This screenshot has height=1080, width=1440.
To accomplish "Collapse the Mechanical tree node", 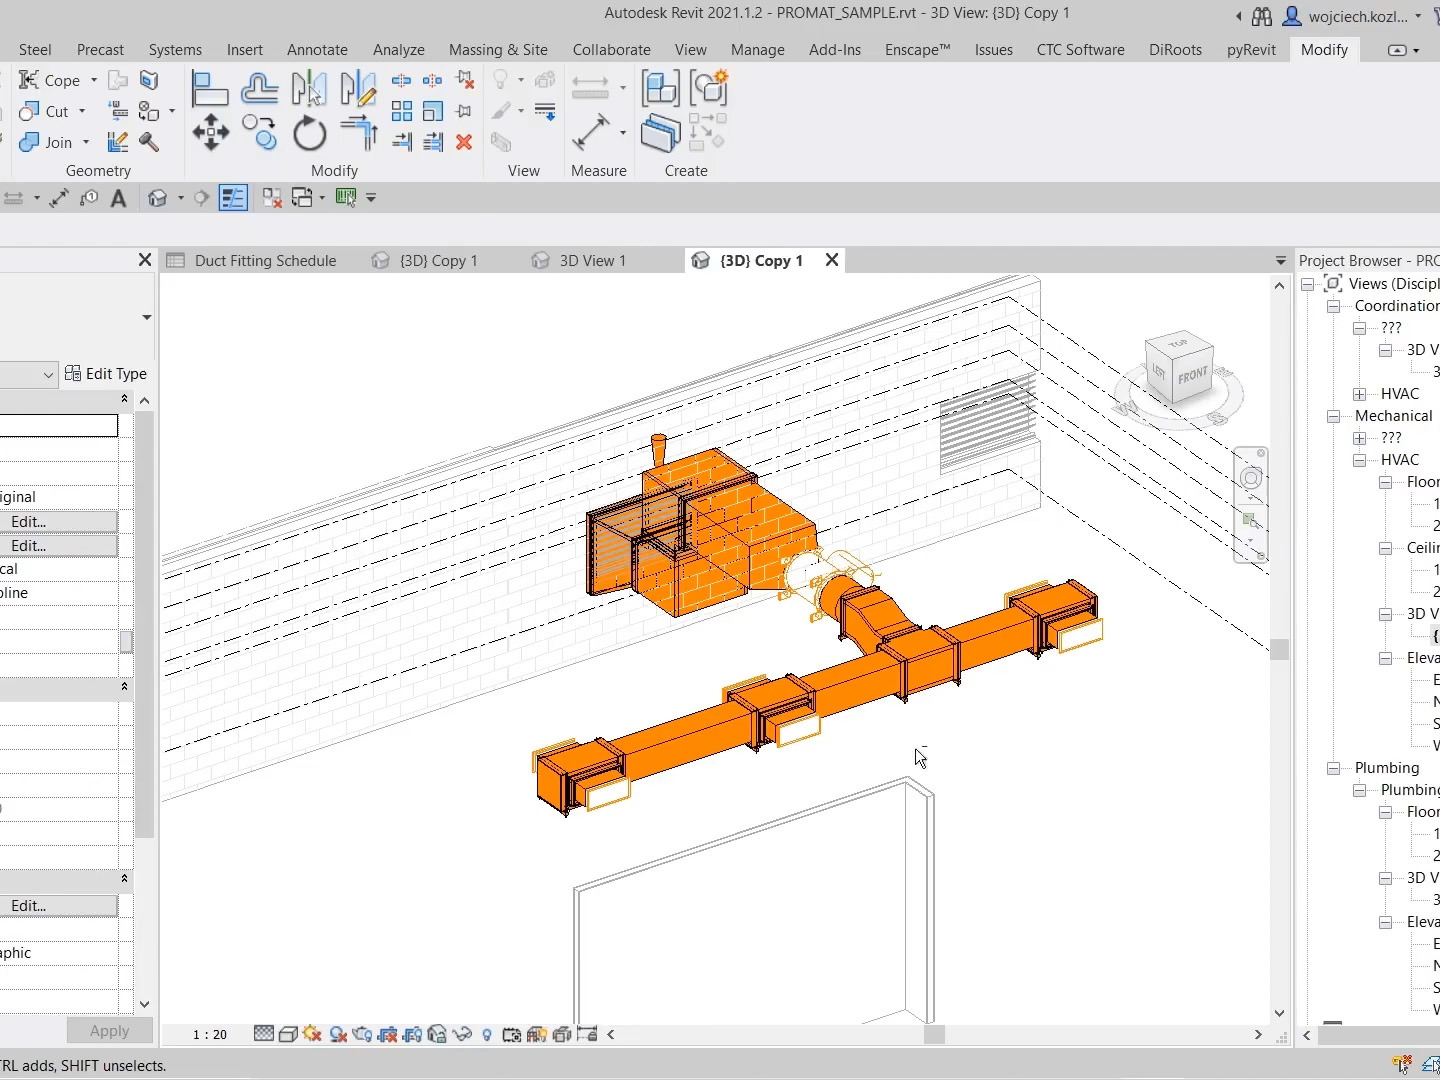I will click(1333, 416).
